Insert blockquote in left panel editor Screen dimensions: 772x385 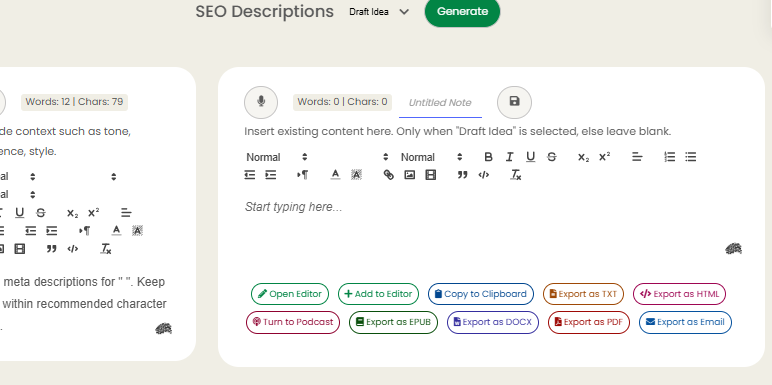point(52,249)
